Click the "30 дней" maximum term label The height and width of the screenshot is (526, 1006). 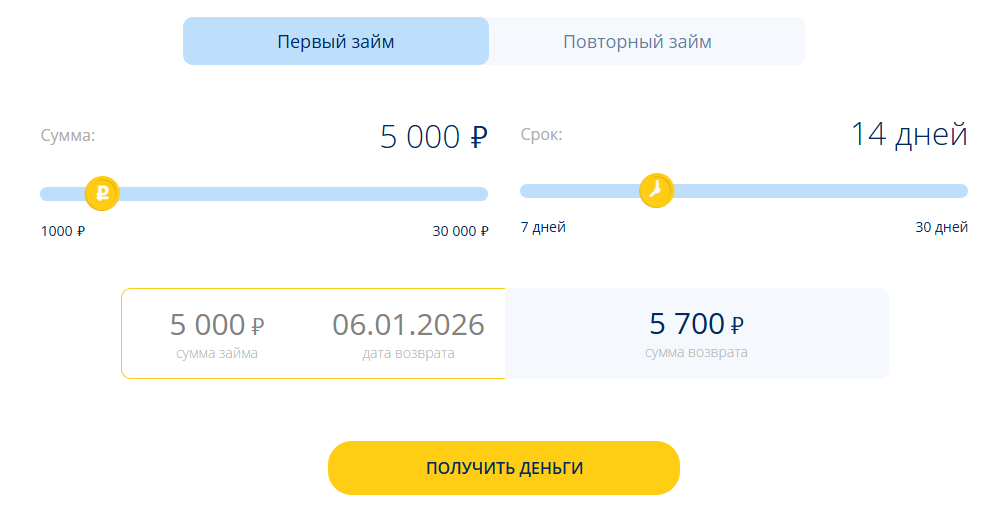(x=941, y=227)
